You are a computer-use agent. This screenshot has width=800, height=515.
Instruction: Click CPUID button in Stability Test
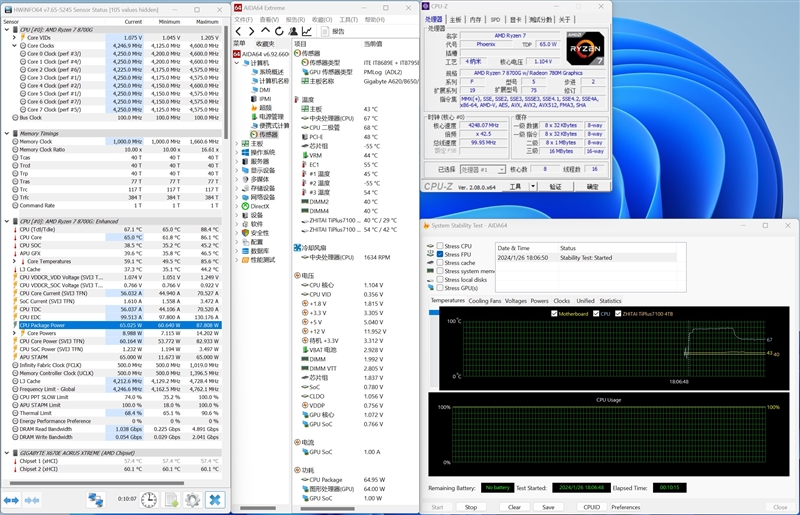click(592, 507)
